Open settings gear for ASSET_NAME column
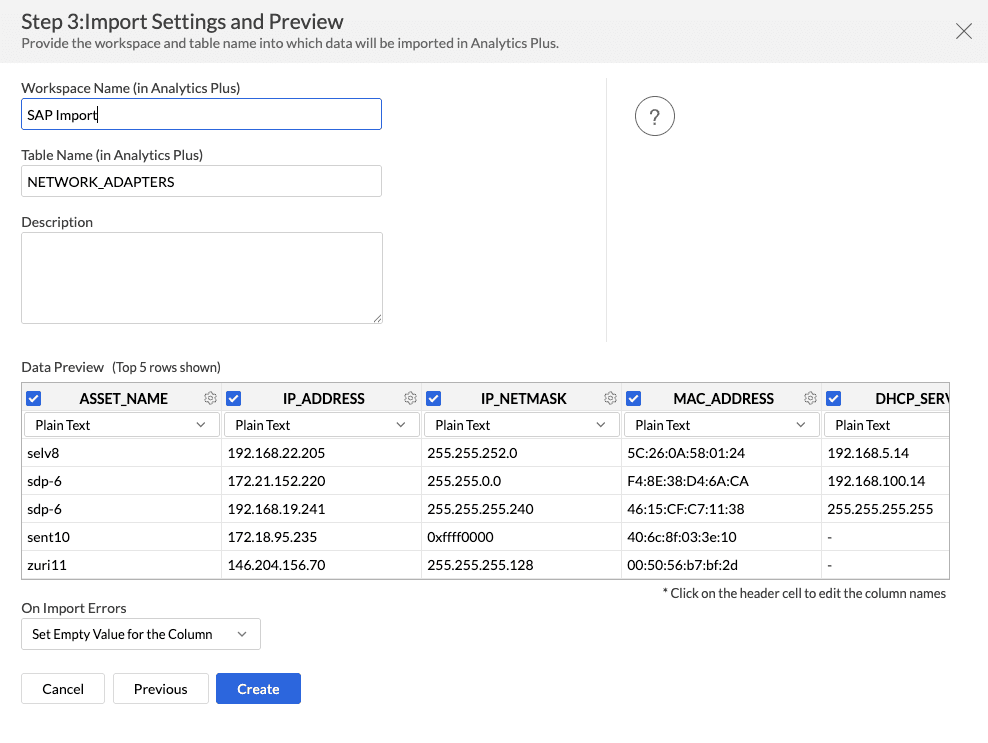988x743 pixels. tap(210, 398)
